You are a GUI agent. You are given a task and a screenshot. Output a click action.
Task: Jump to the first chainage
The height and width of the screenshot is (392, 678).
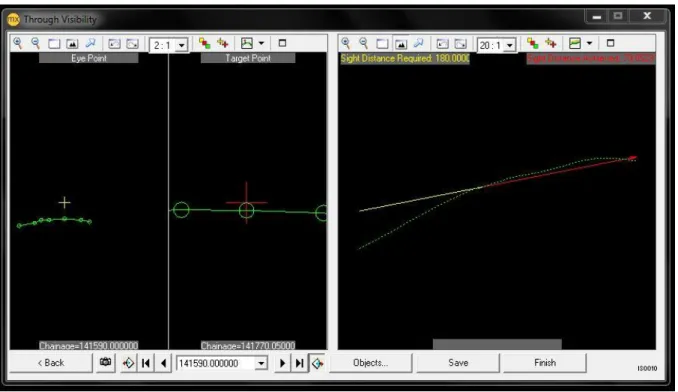tap(146, 363)
